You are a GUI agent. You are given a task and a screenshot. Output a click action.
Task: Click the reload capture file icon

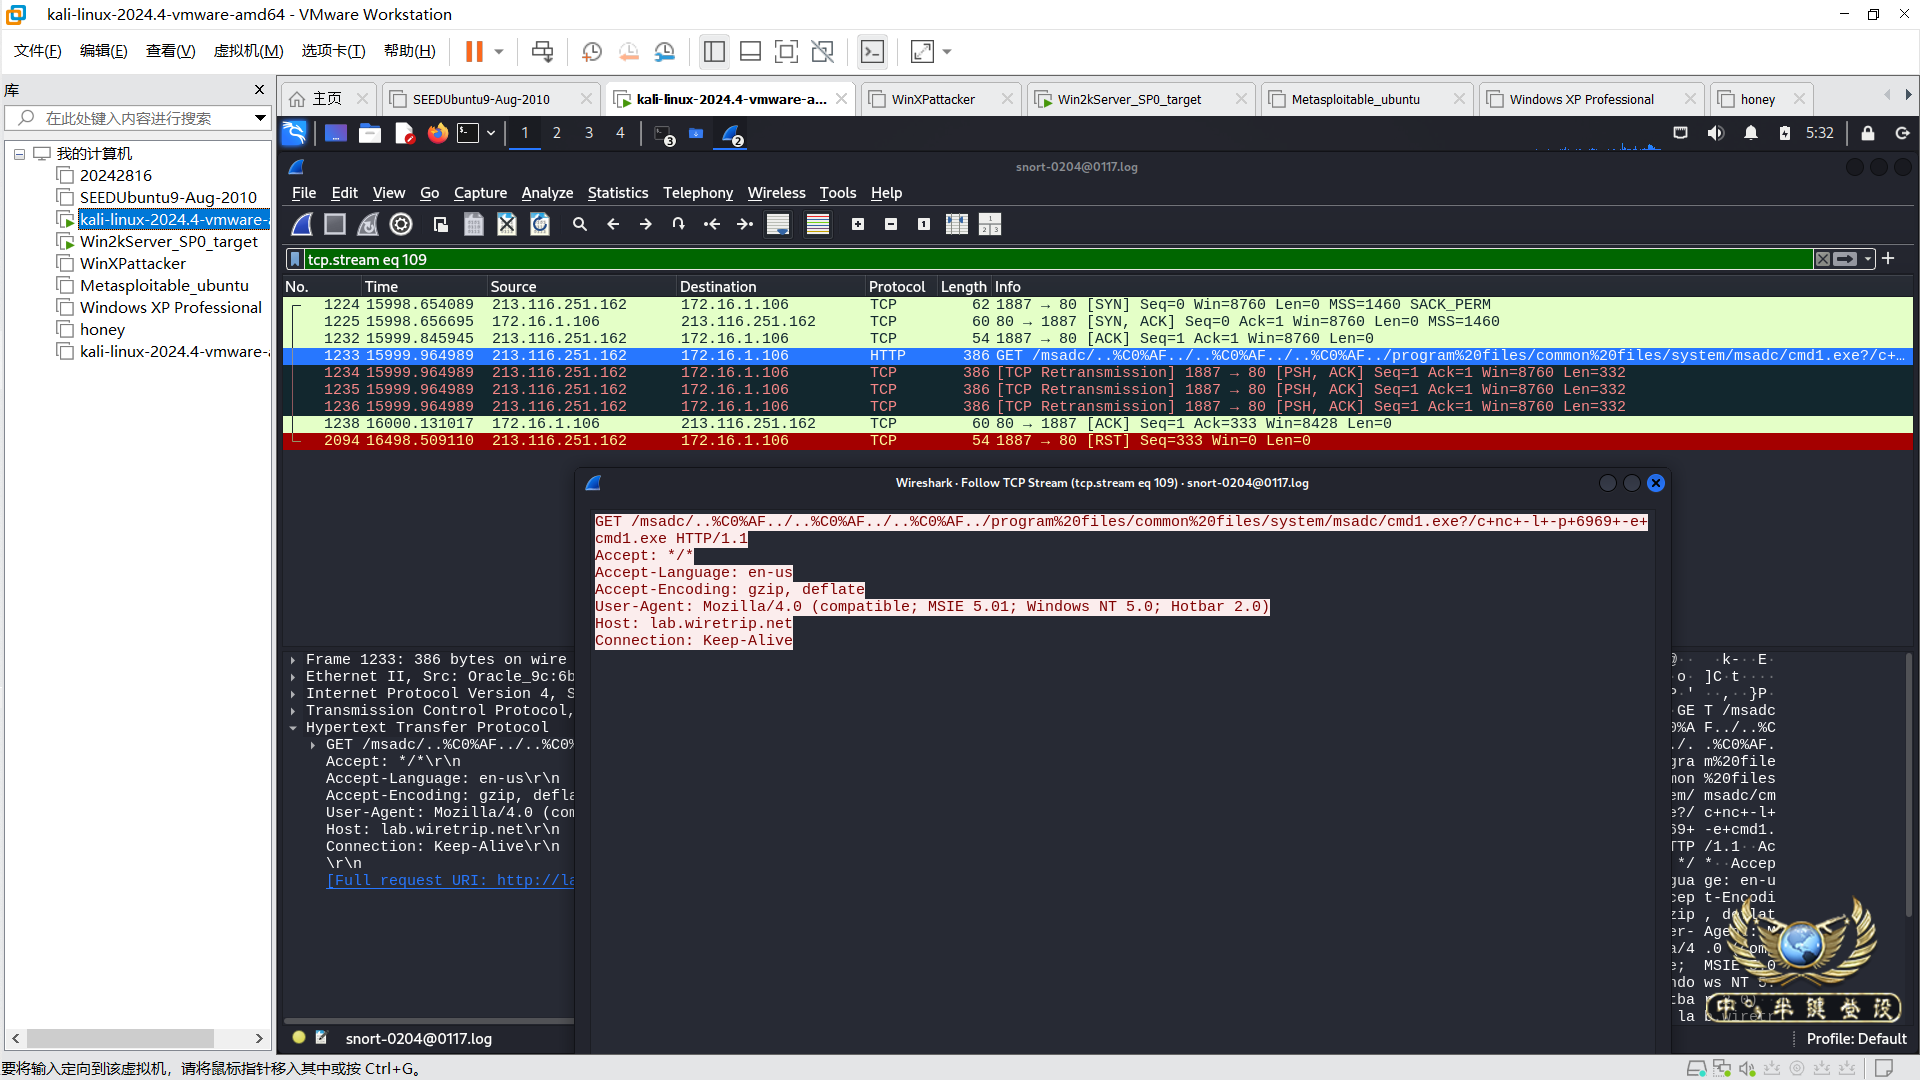pos(540,224)
